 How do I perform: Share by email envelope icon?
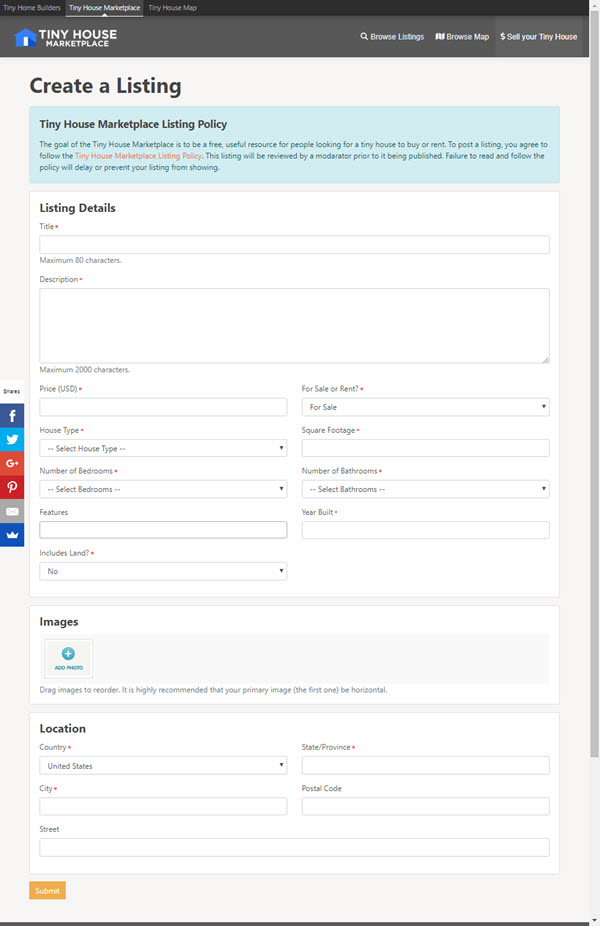pos(12,511)
